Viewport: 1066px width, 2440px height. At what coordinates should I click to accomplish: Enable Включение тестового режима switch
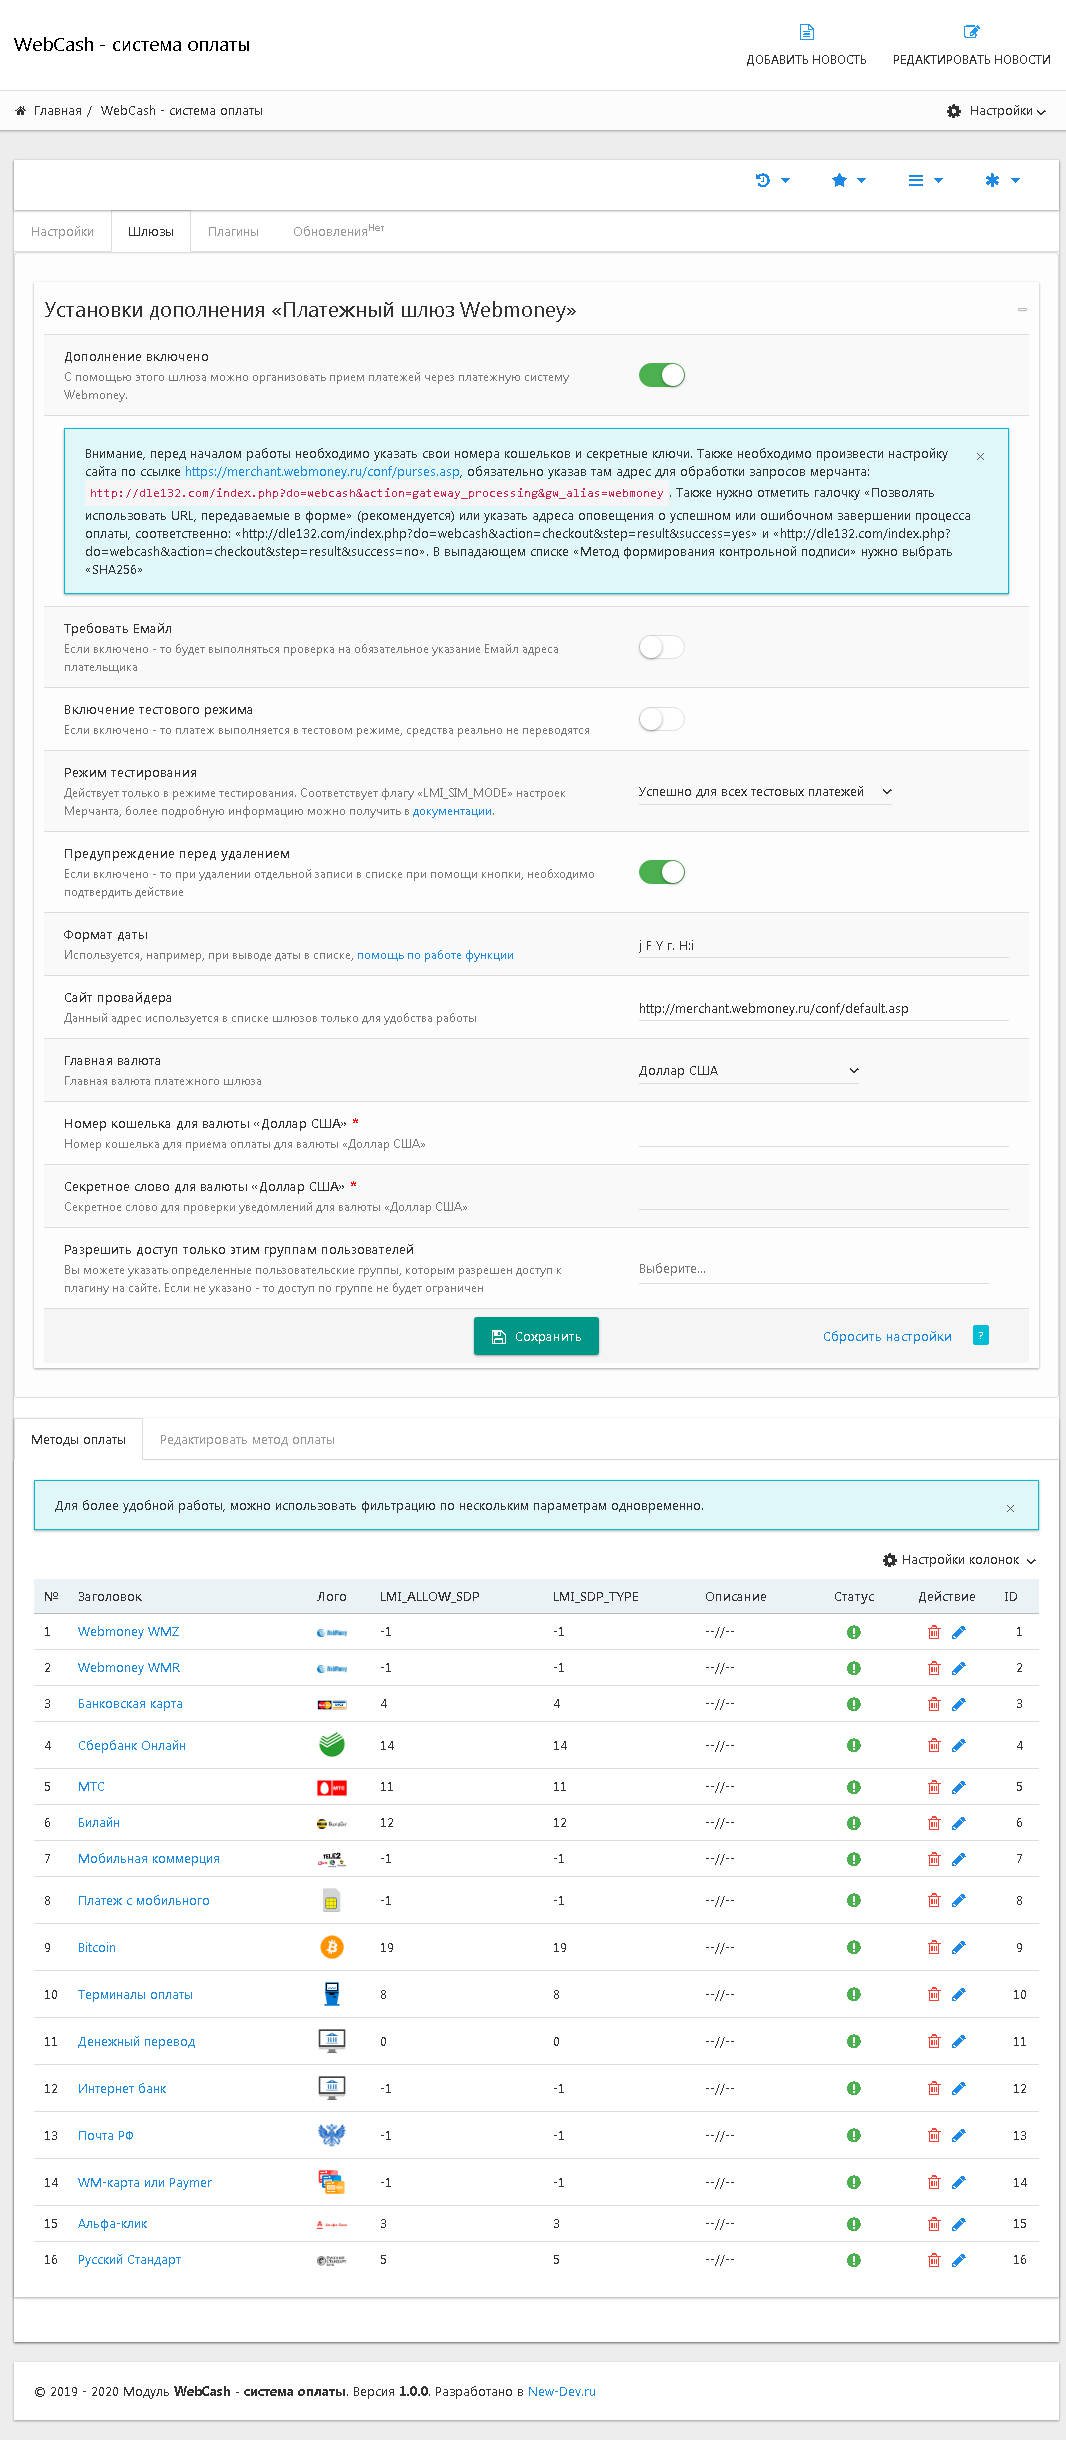coord(662,719)
